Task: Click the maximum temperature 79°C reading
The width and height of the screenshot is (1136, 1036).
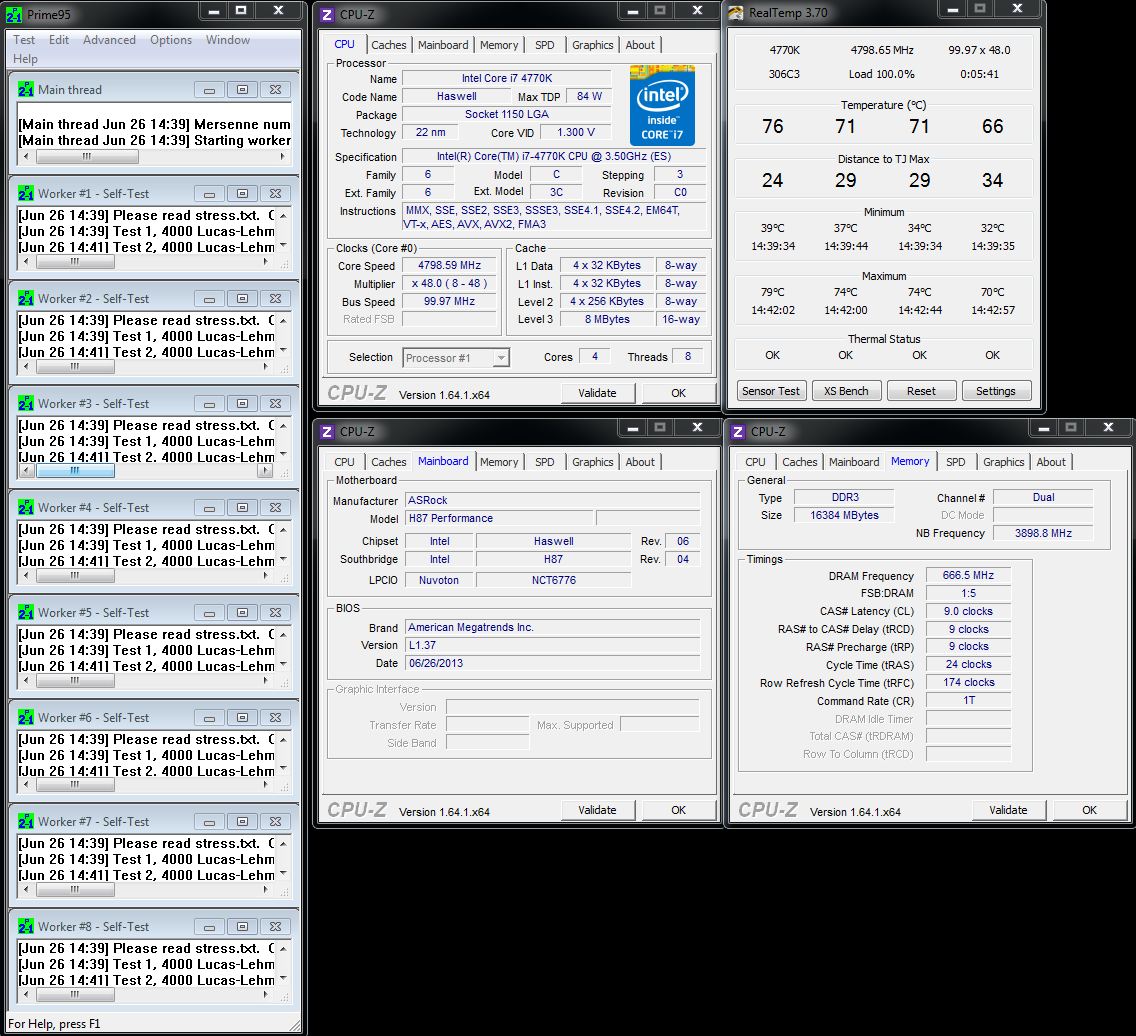Action: point(773,292)
